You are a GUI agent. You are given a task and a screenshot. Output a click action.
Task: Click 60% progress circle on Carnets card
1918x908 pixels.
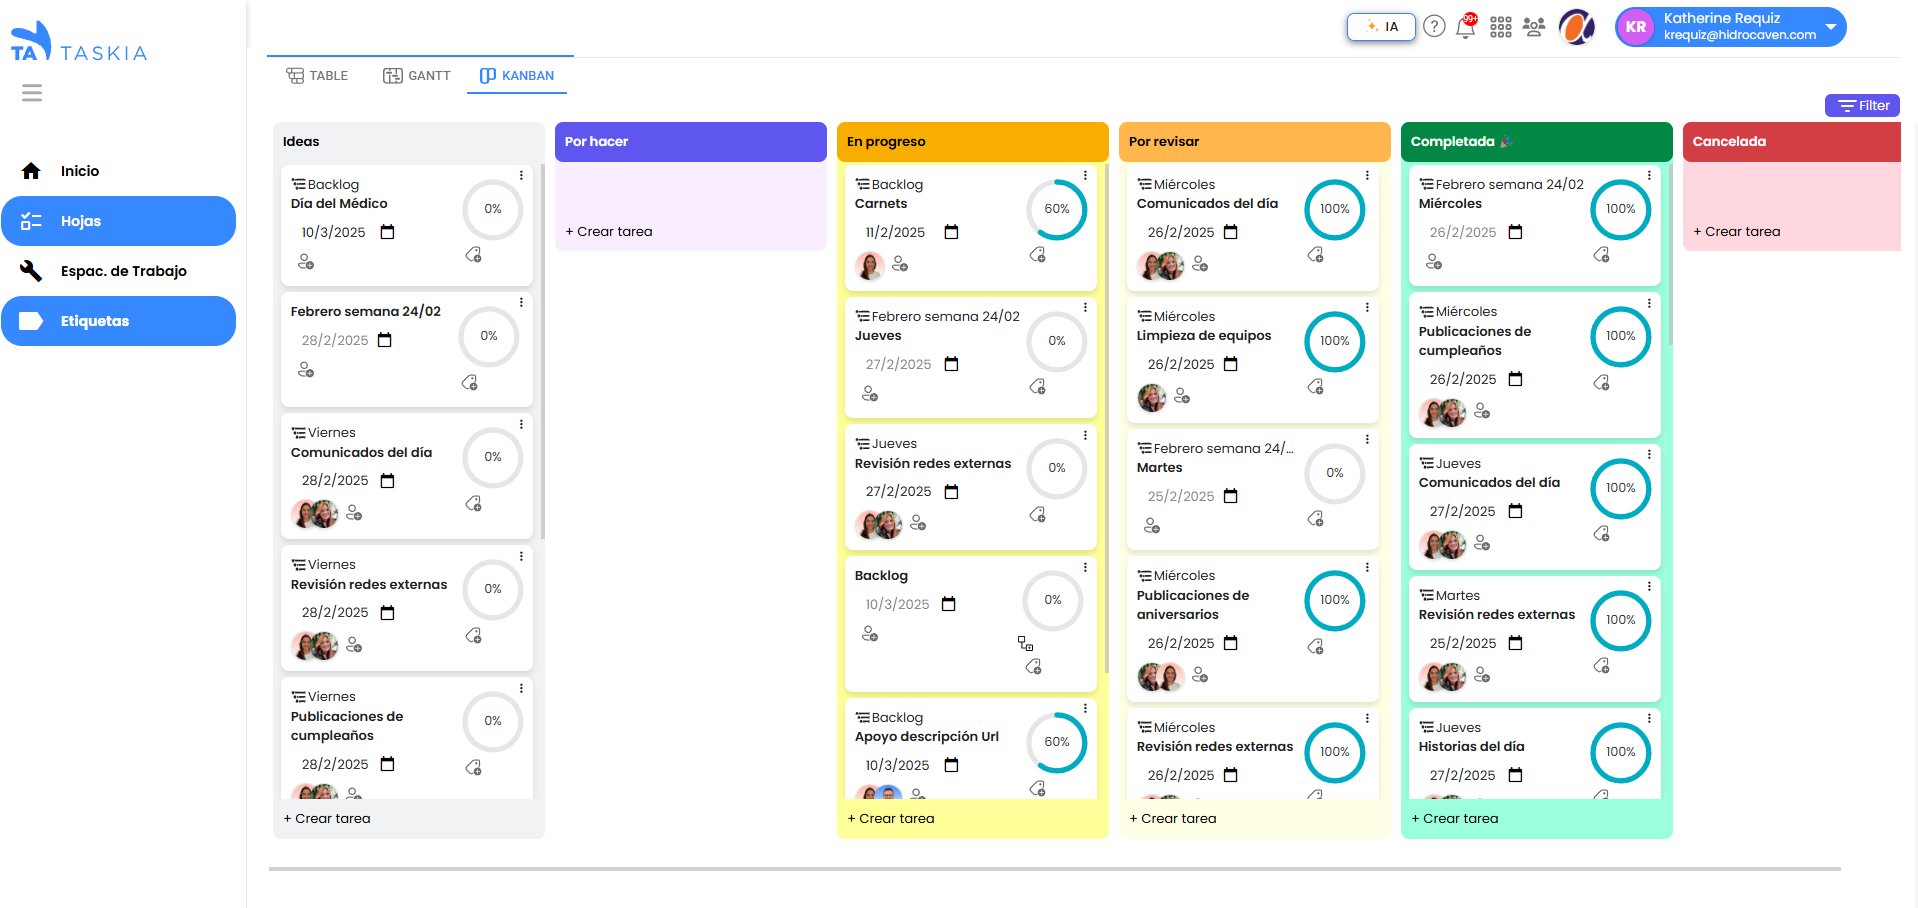[1056, 209]
